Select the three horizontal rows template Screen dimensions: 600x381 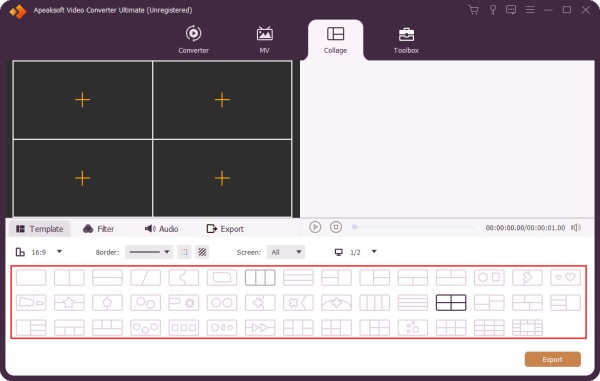point(298,277)
